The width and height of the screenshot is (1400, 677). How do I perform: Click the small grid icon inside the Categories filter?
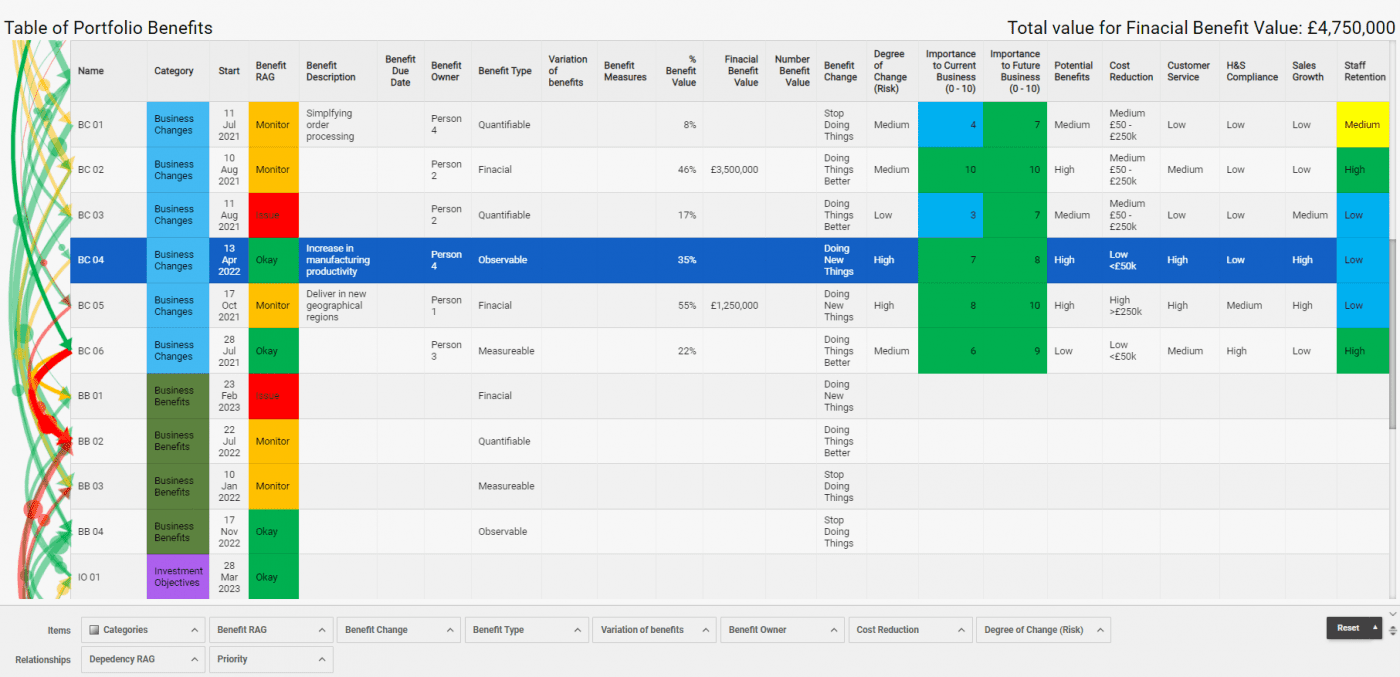click(96, 629)
